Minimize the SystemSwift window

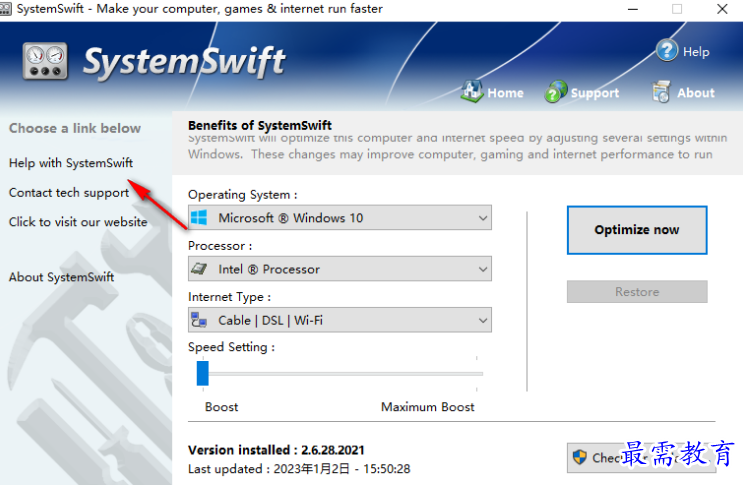(633, 9)
